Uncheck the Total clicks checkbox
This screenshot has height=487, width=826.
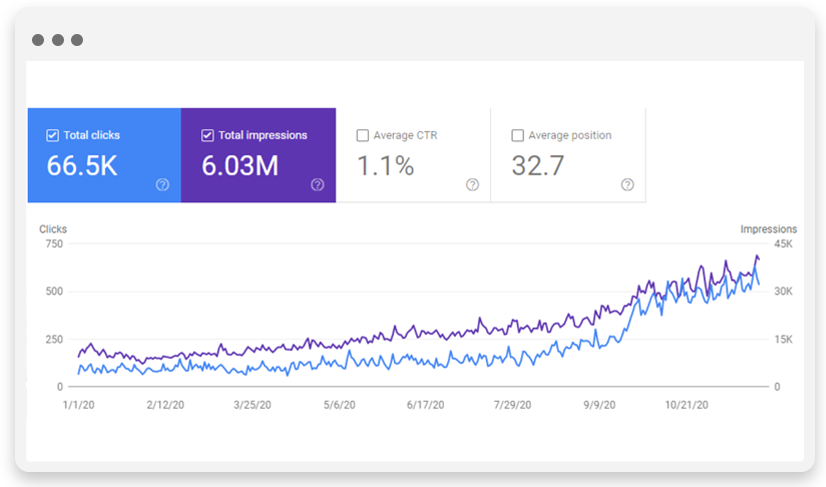pyautogui.click(x=53, y=136)
